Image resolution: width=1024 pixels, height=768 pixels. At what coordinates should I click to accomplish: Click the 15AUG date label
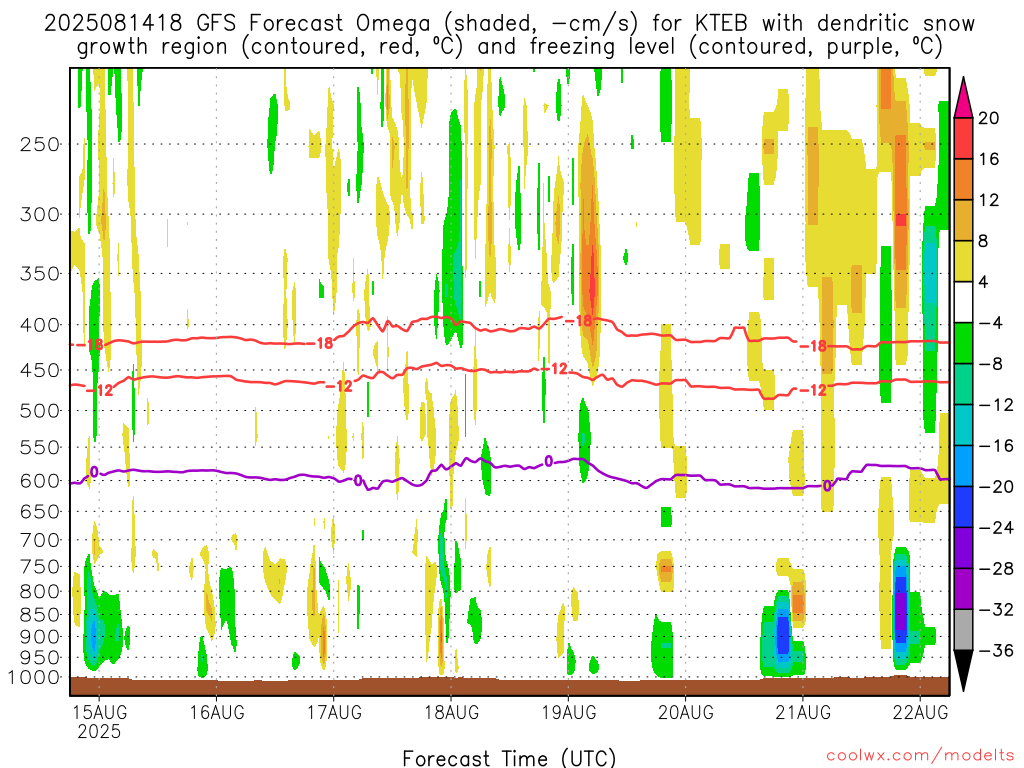99,712
